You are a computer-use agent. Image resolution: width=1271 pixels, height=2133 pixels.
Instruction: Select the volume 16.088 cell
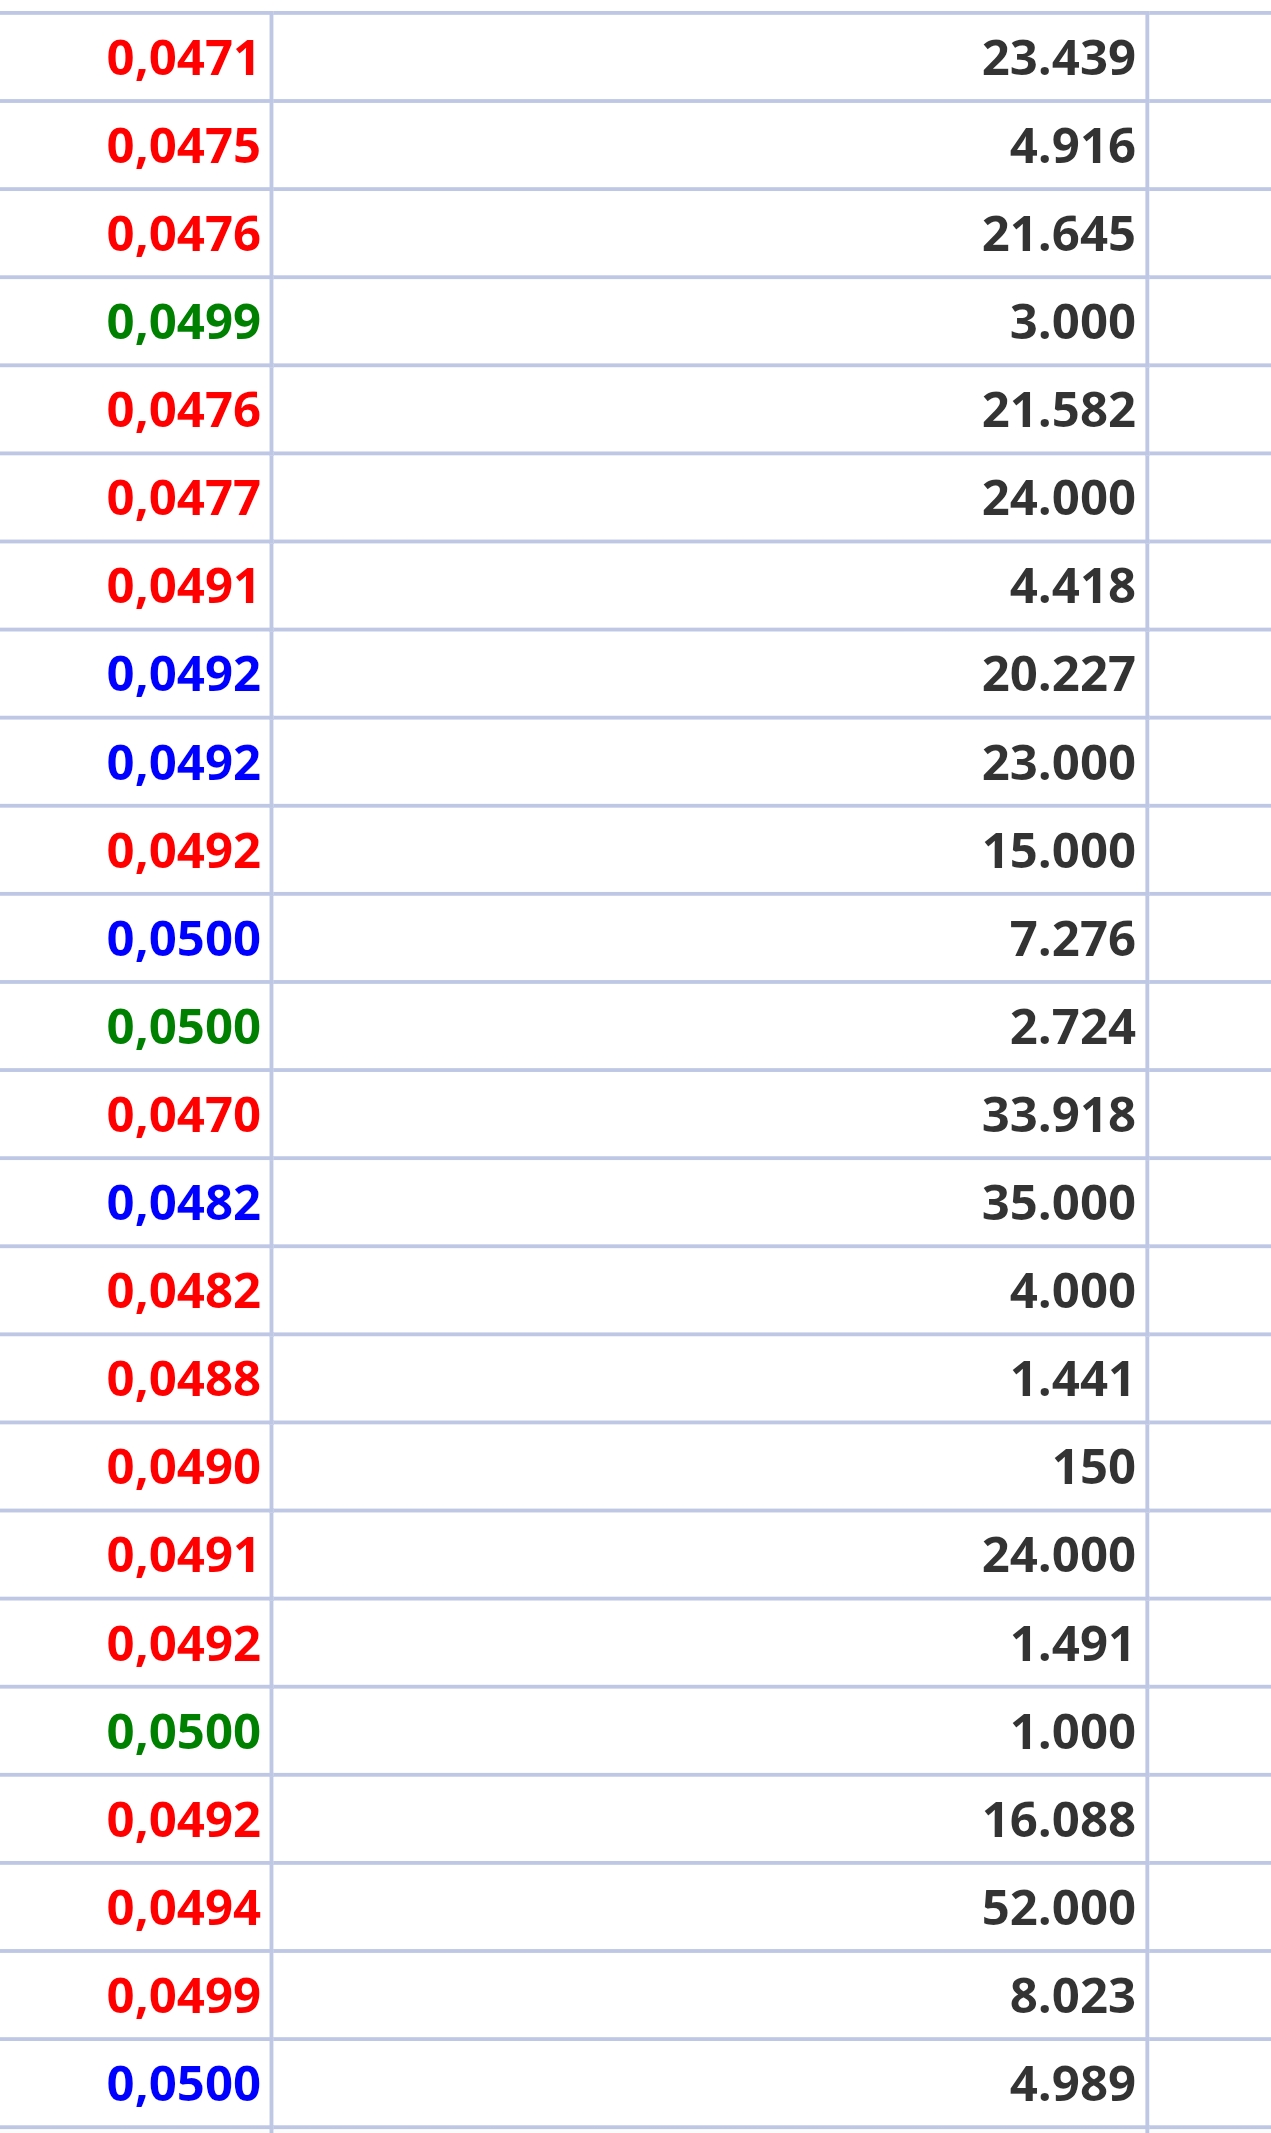(x=709, y=1819)
